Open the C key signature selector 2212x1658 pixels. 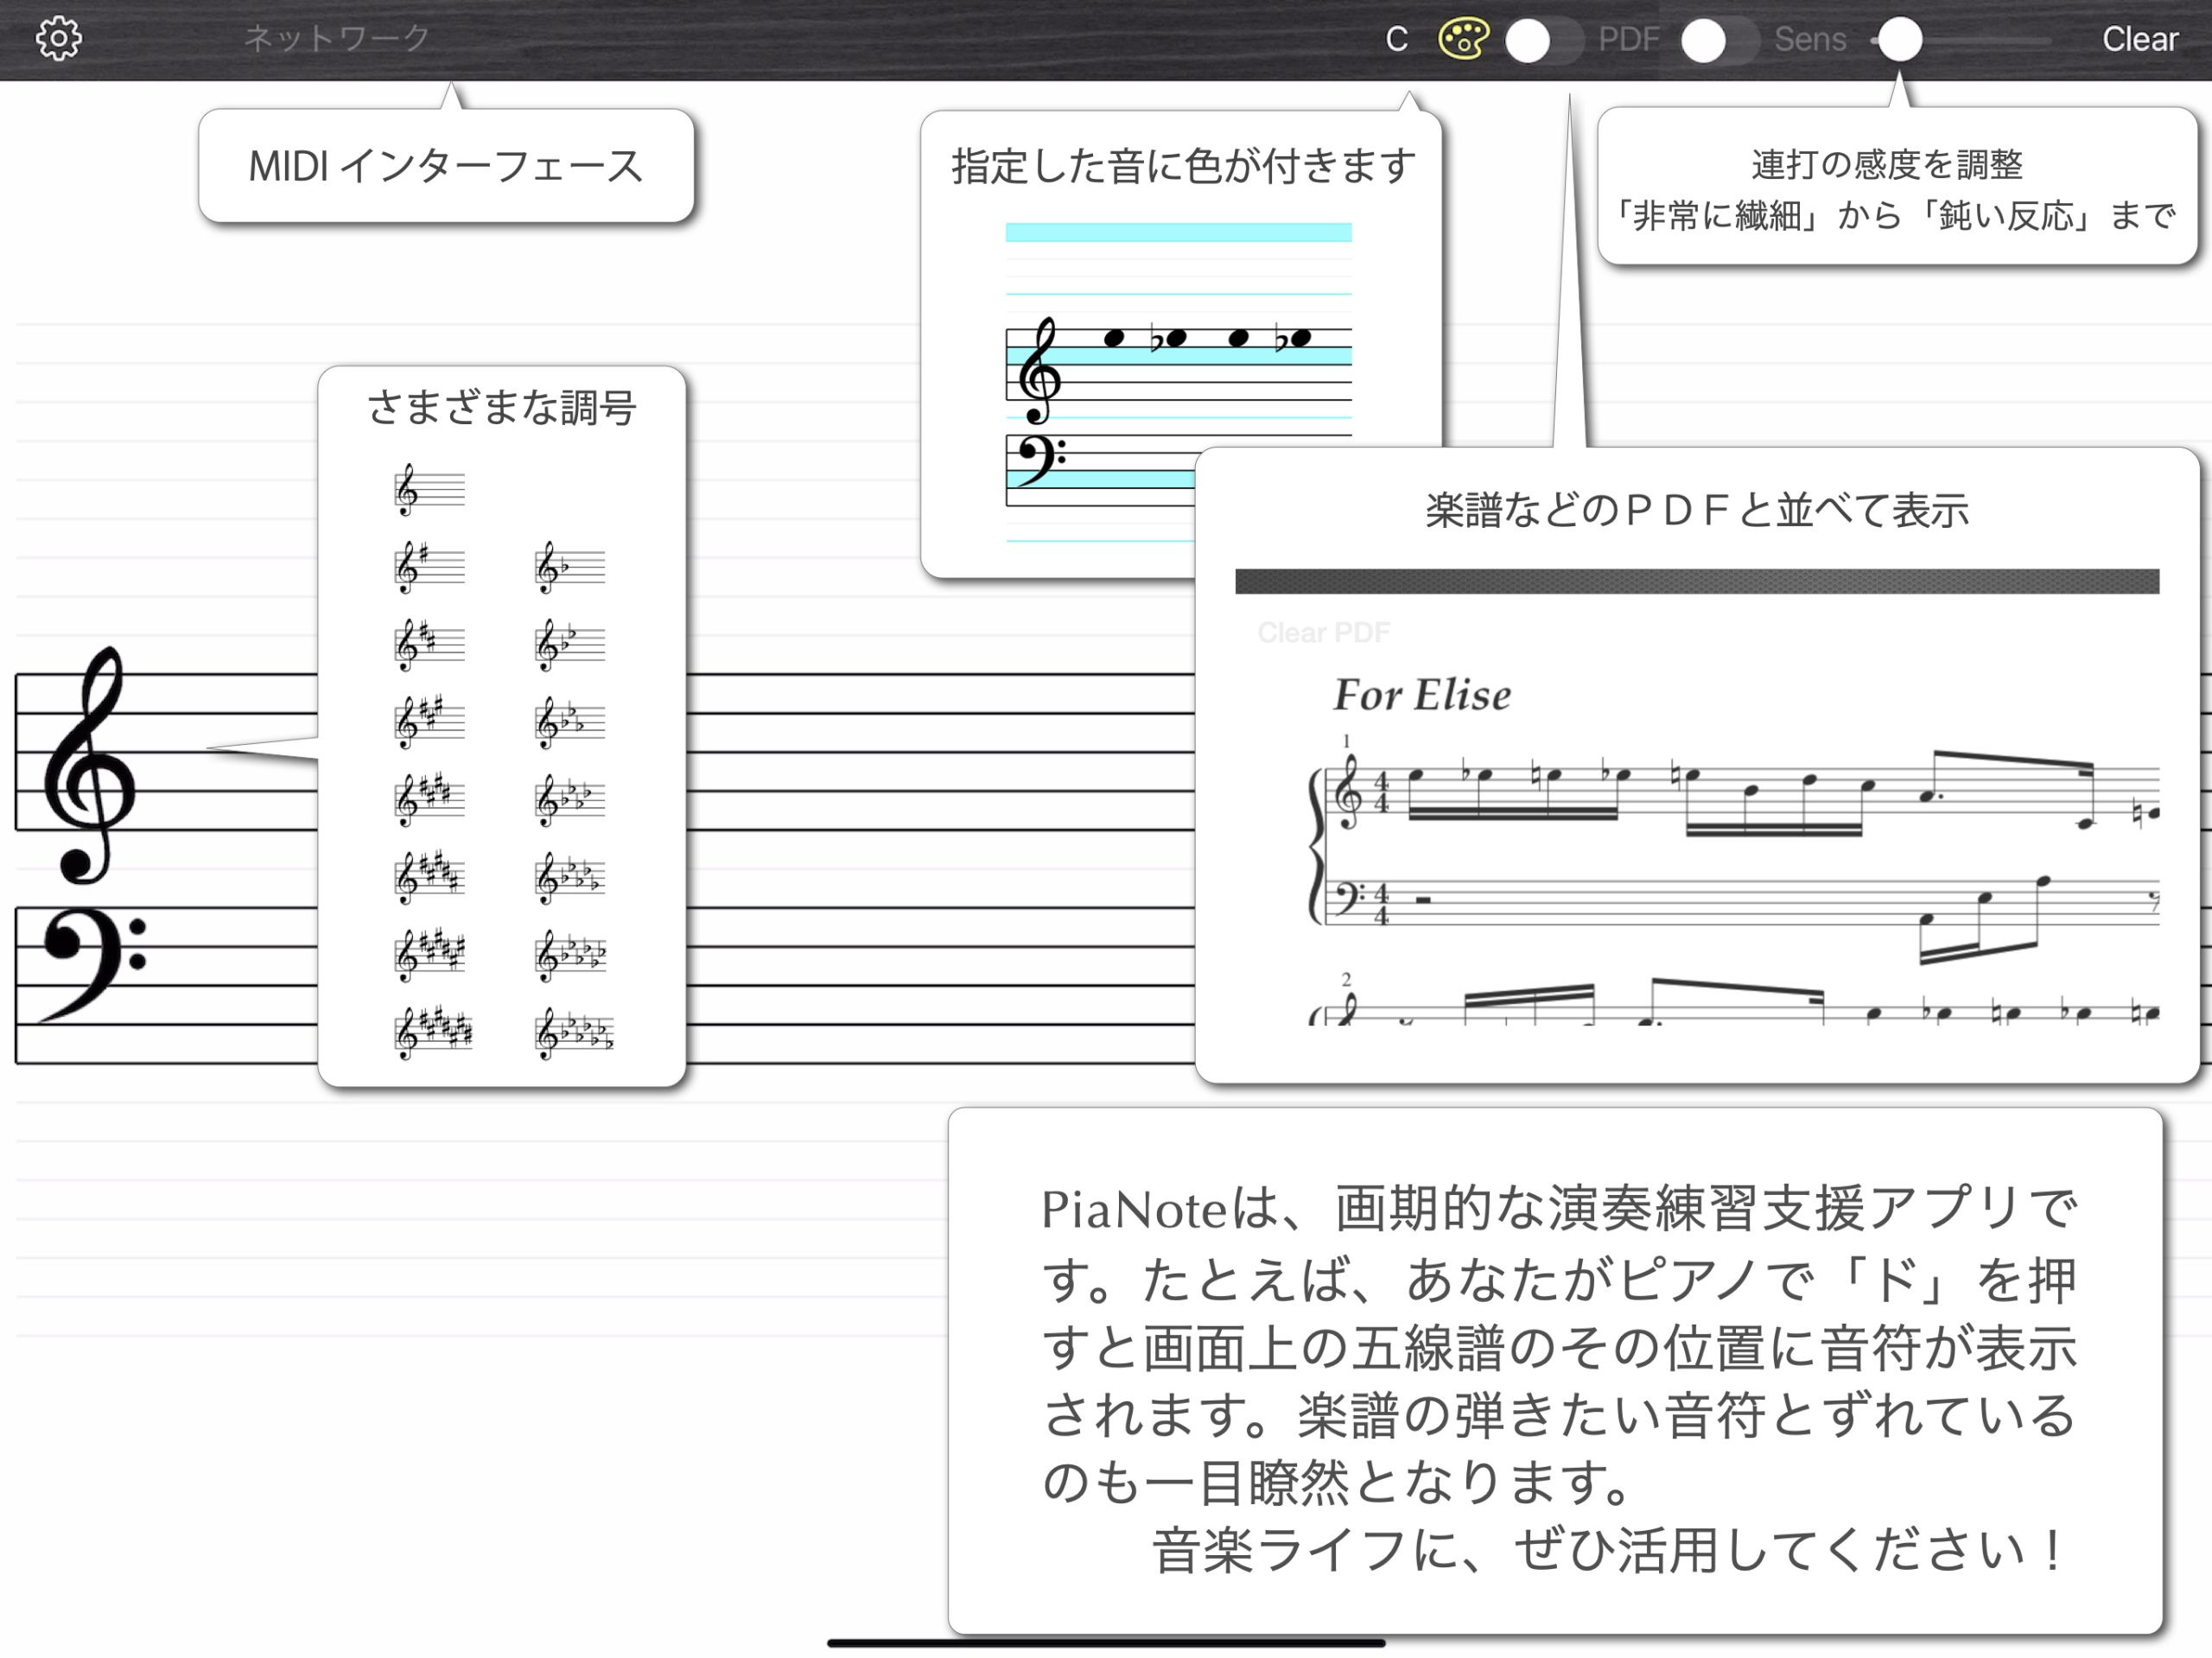pyautogui.click(x=1396, y=40)
